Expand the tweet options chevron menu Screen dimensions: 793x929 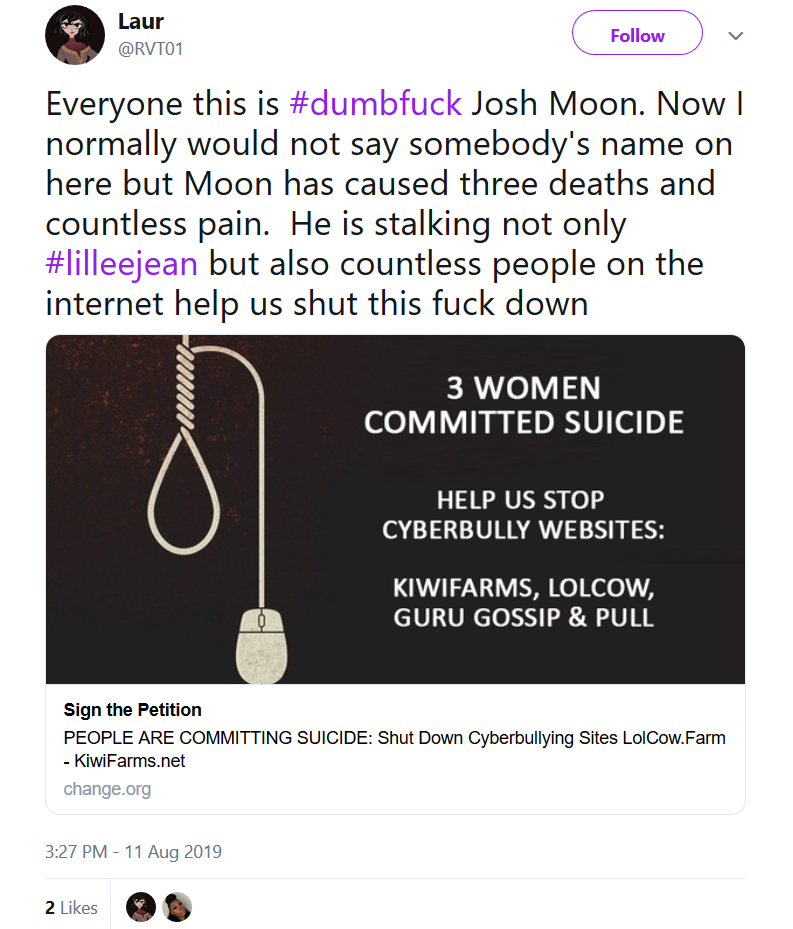pyautogui.click(x=736, y=36)
